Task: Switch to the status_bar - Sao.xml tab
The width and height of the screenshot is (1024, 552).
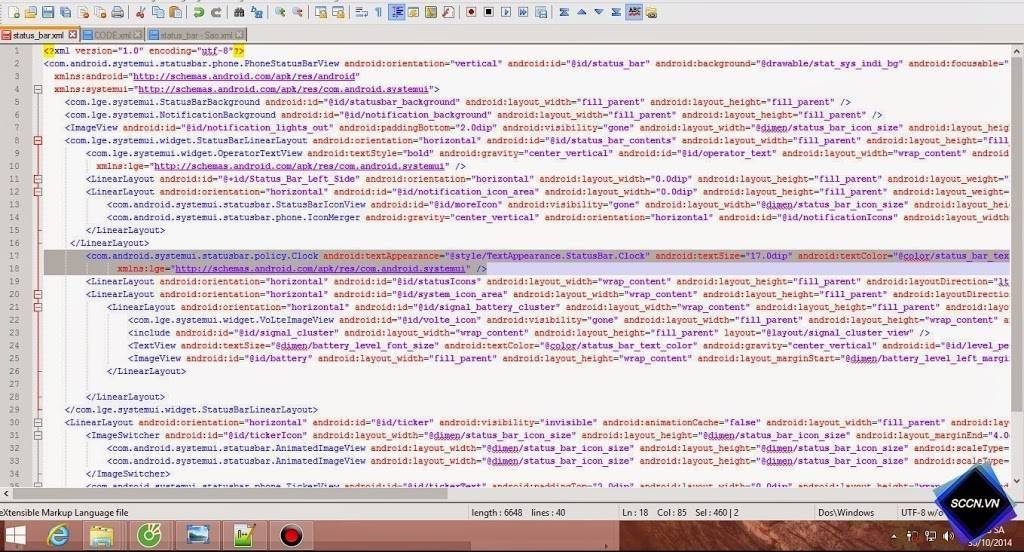Action: pos(196,35)
